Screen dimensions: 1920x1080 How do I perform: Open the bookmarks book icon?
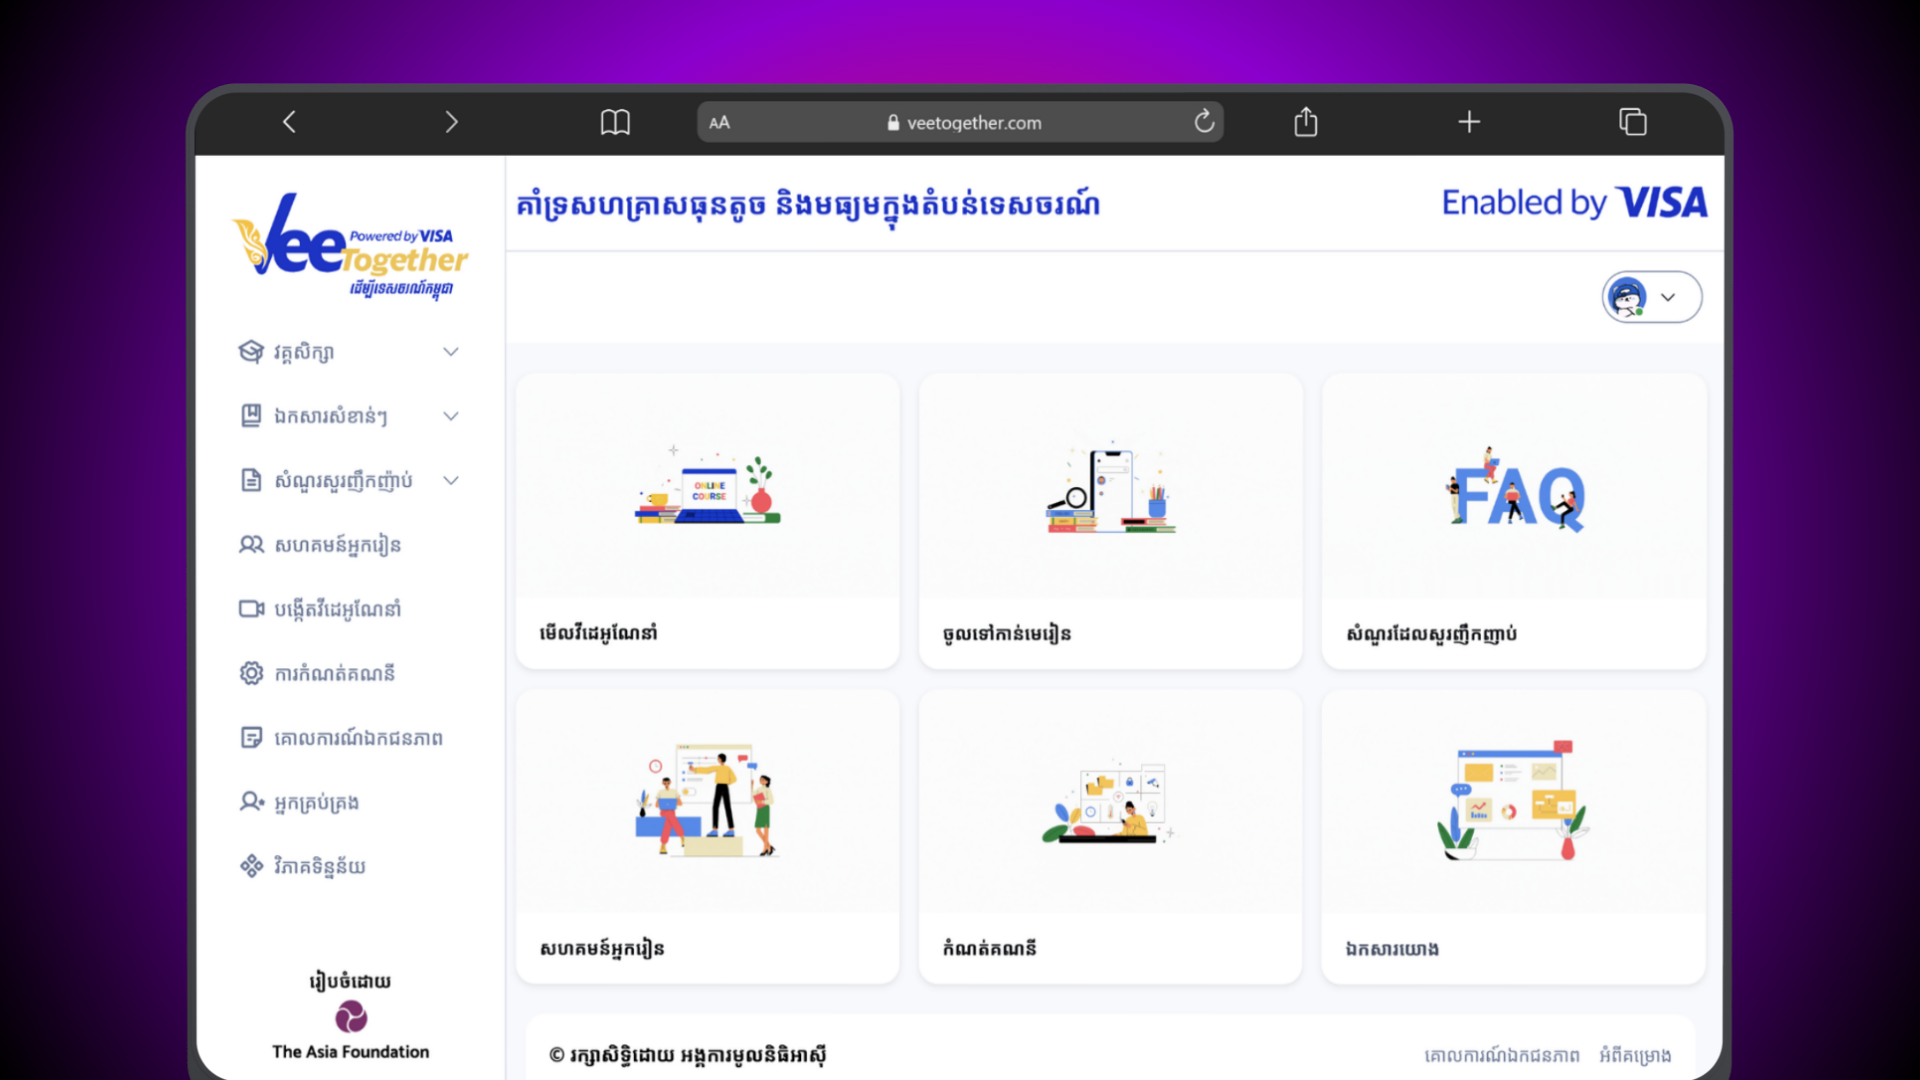point(615,122)
